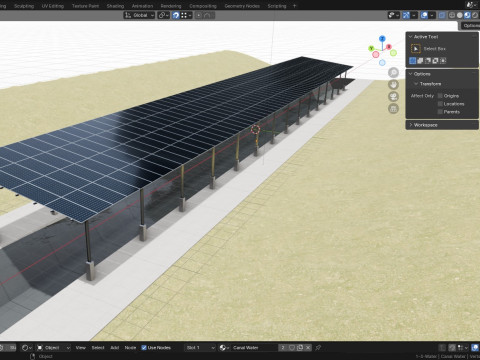480x360 pixels.
Task: Switch to the UV Editing workspace
Action: coord(52,6)
